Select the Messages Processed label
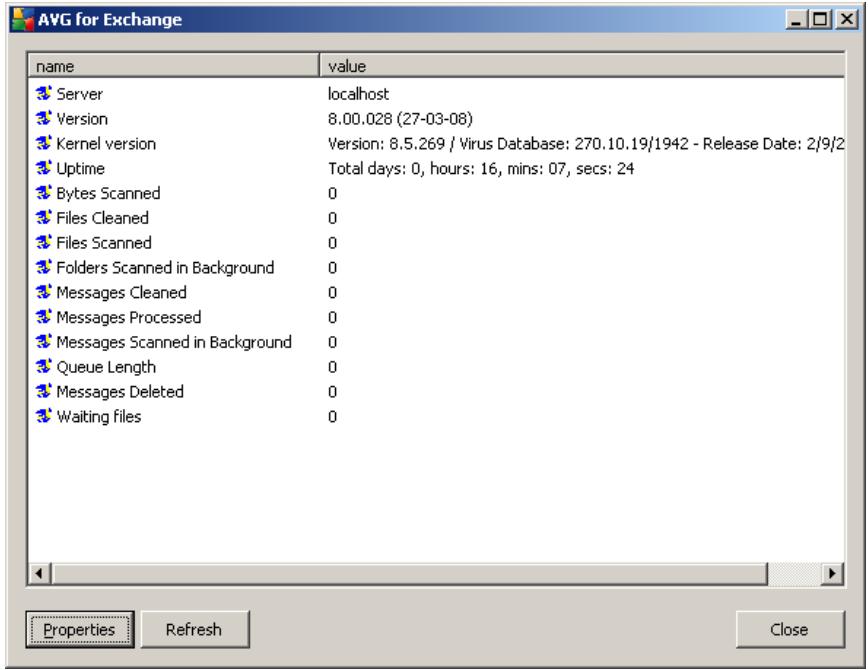This screenshot has width=868, height=670. (x=129, y=317)
